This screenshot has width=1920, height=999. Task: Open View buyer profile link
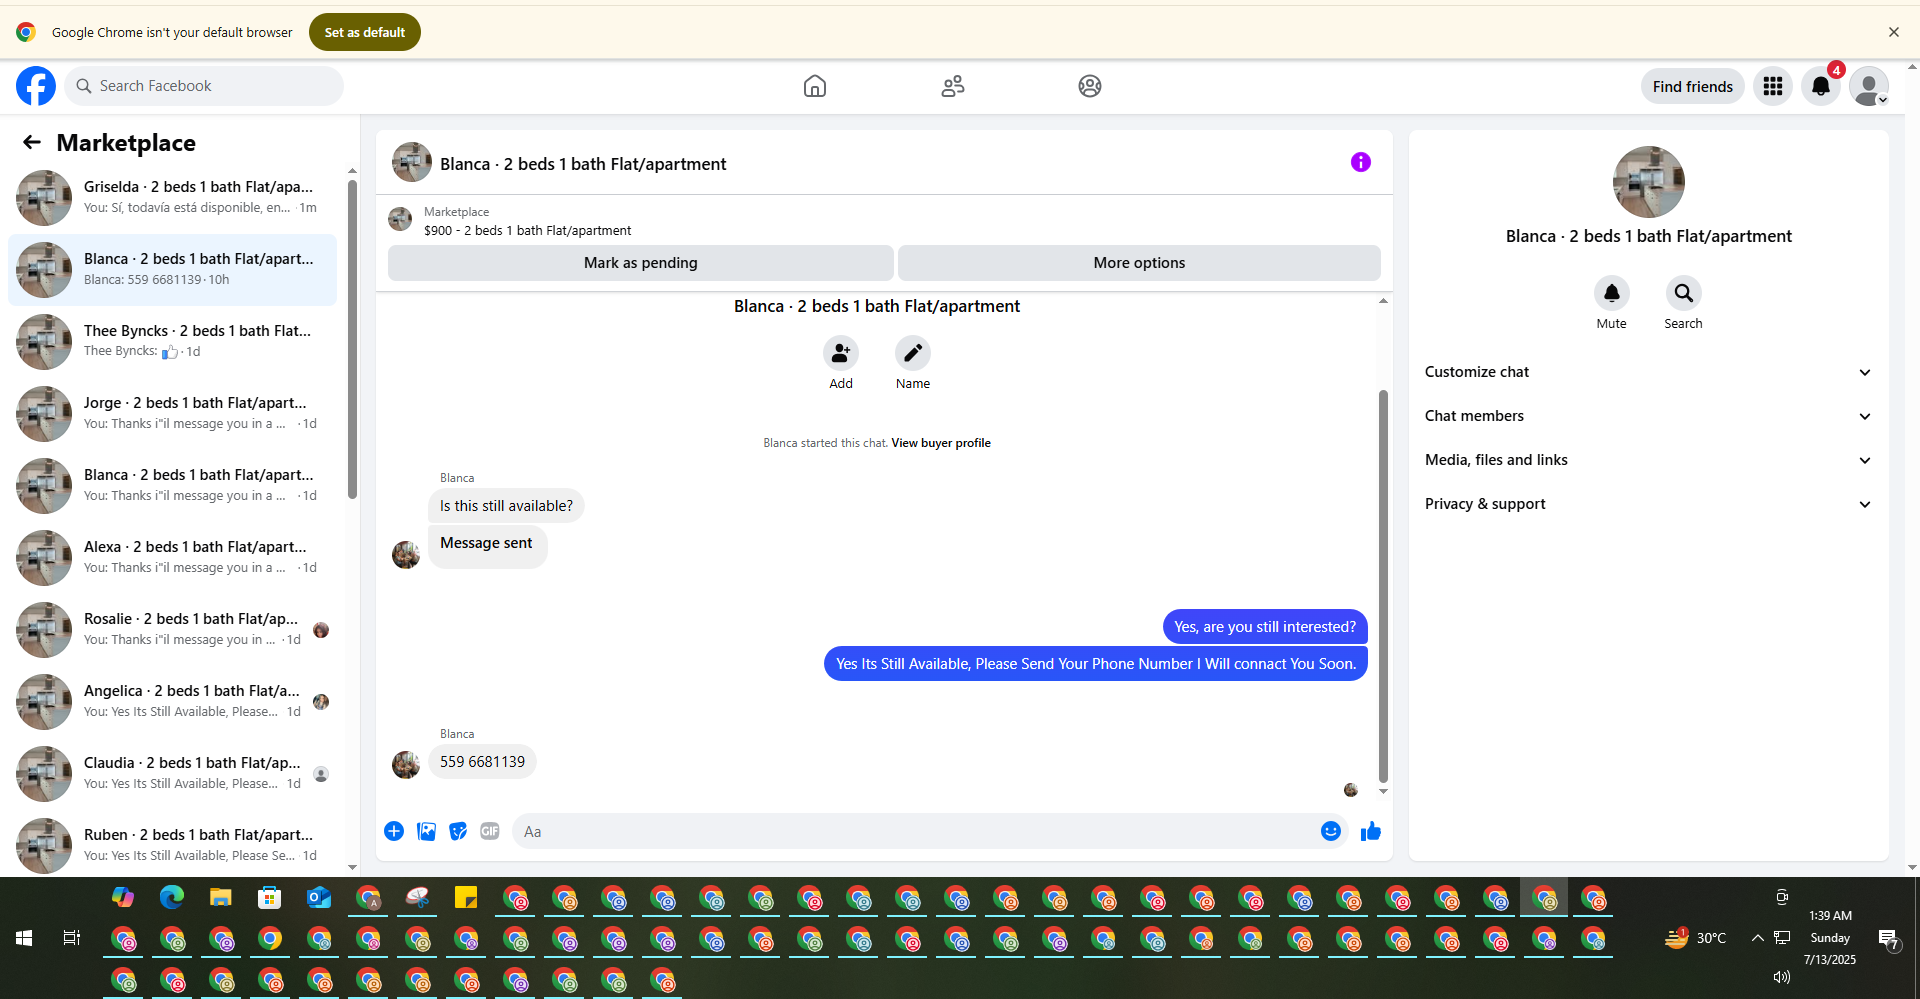pos(941,443)
